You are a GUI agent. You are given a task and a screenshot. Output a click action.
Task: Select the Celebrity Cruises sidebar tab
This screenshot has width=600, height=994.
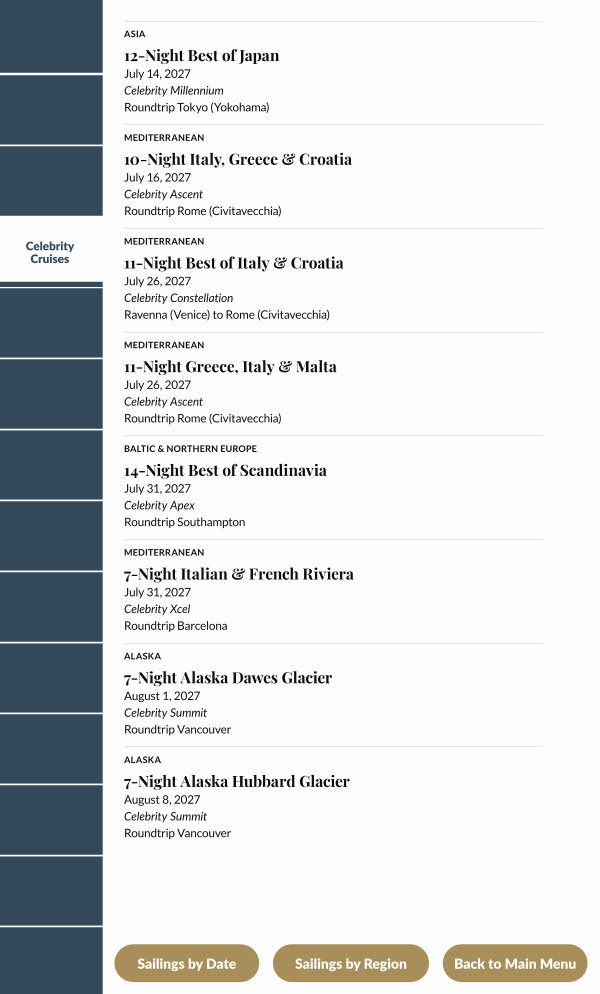[50, 252]
